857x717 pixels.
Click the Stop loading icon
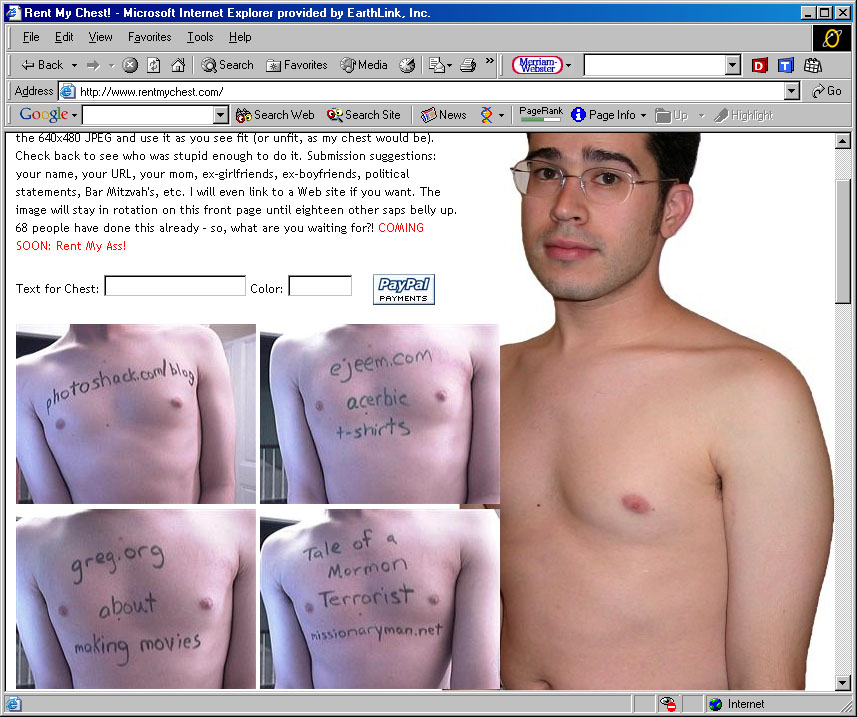pos(130,65)
